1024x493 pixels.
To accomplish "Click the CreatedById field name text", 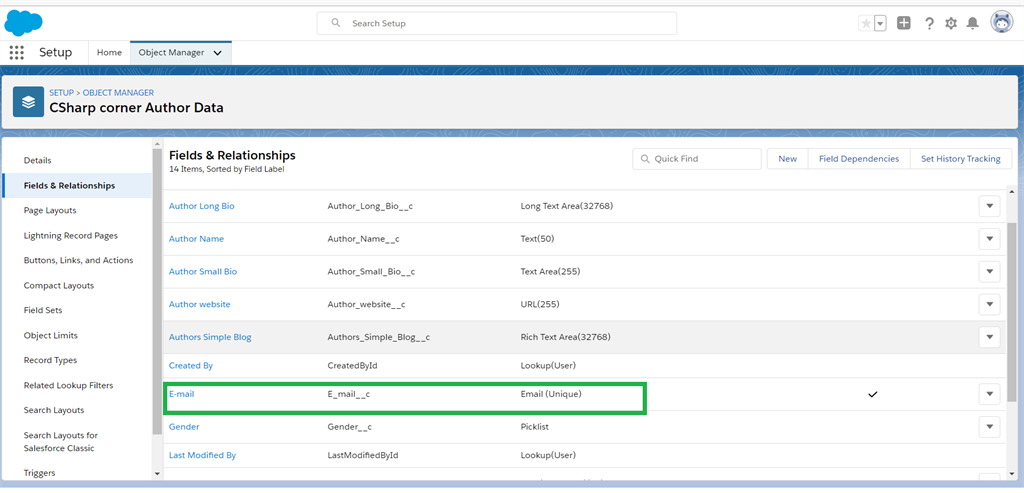I will click(353, 366).
